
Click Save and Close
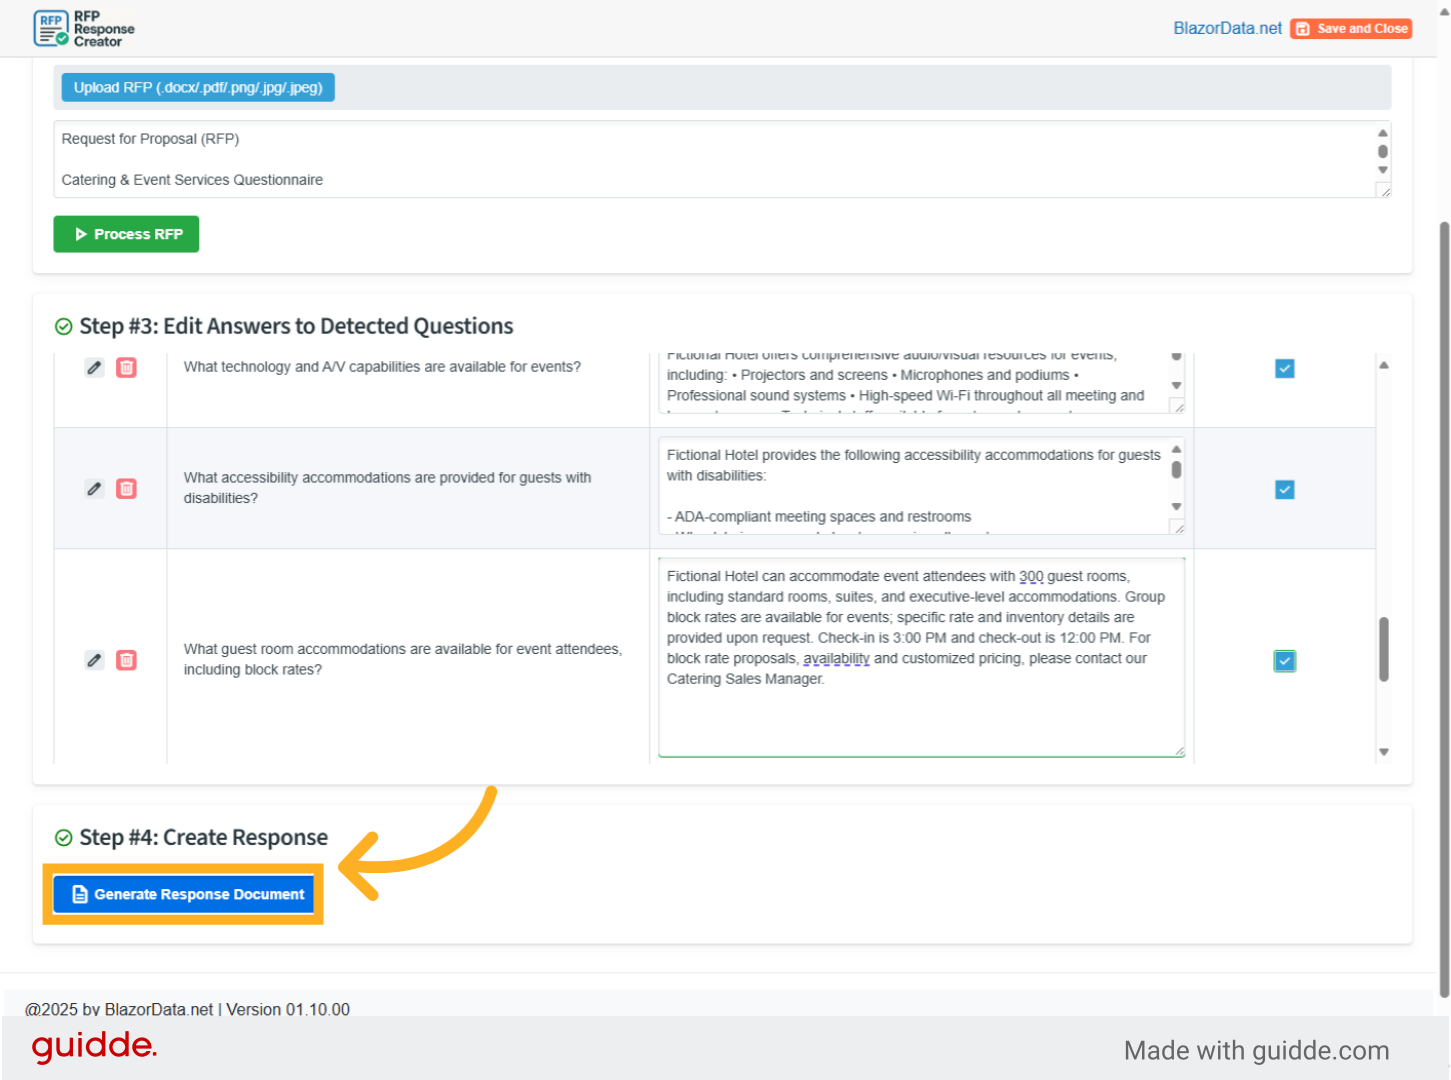coord(1351,29)
